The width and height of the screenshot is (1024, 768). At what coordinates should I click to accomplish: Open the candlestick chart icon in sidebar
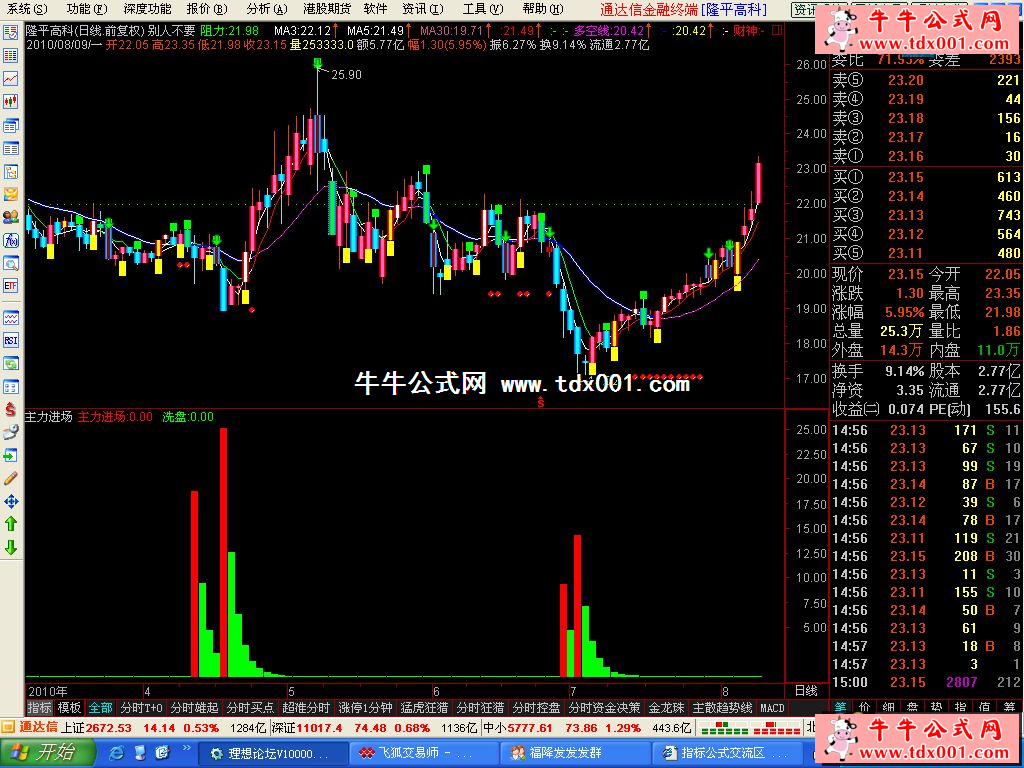11,101
